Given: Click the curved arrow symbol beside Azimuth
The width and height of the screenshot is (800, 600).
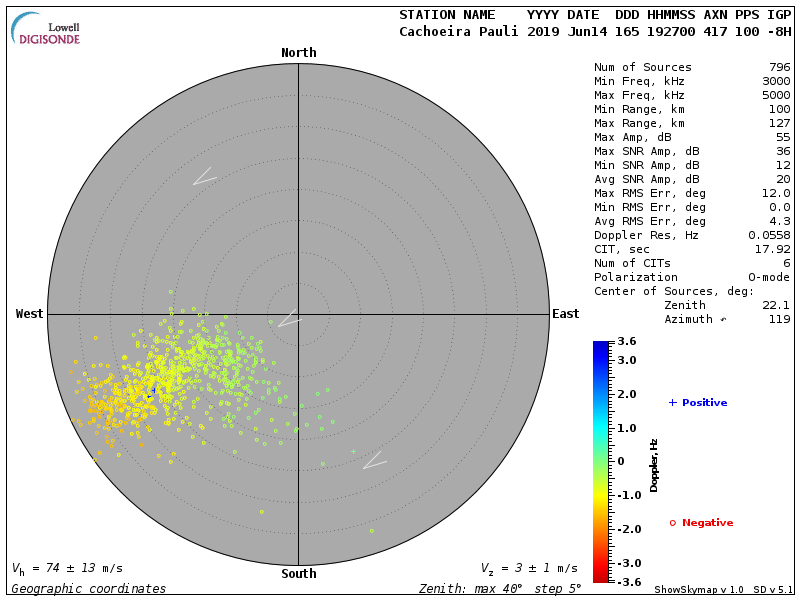Looking at the screenshot, I should (x=724, y=320).
